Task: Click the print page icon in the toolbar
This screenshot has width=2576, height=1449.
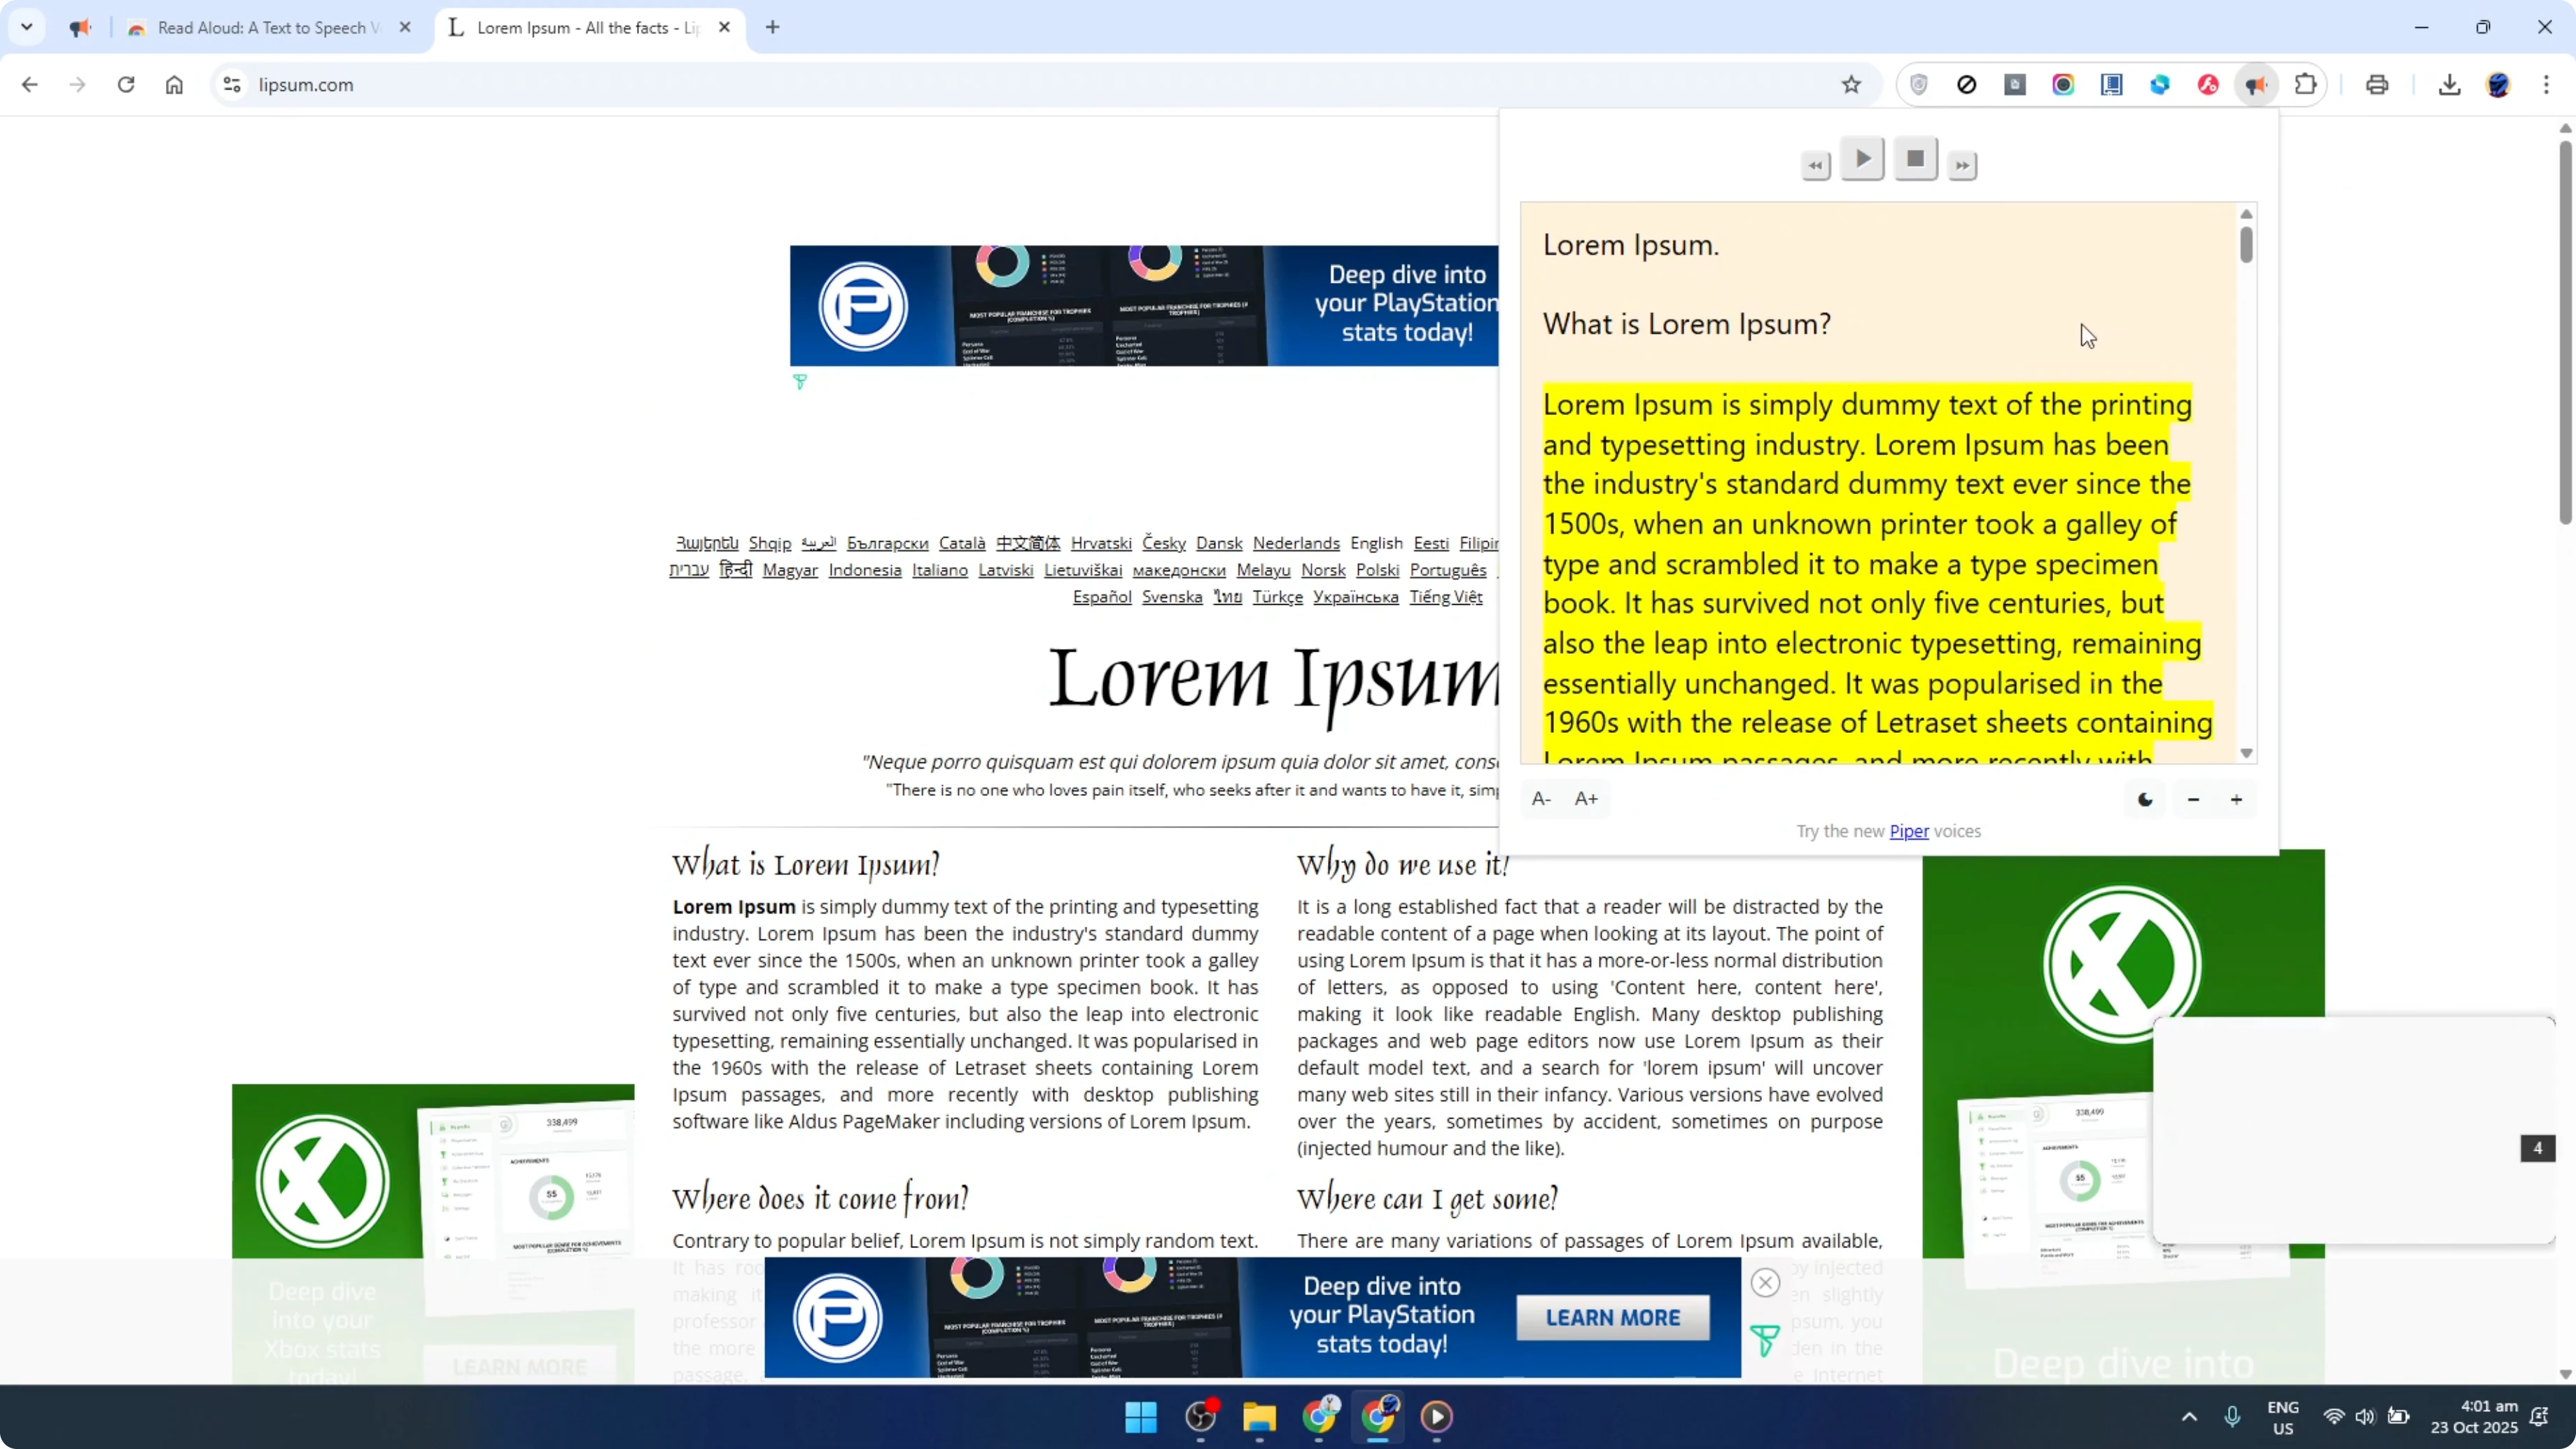Action: click(2377, 85)
